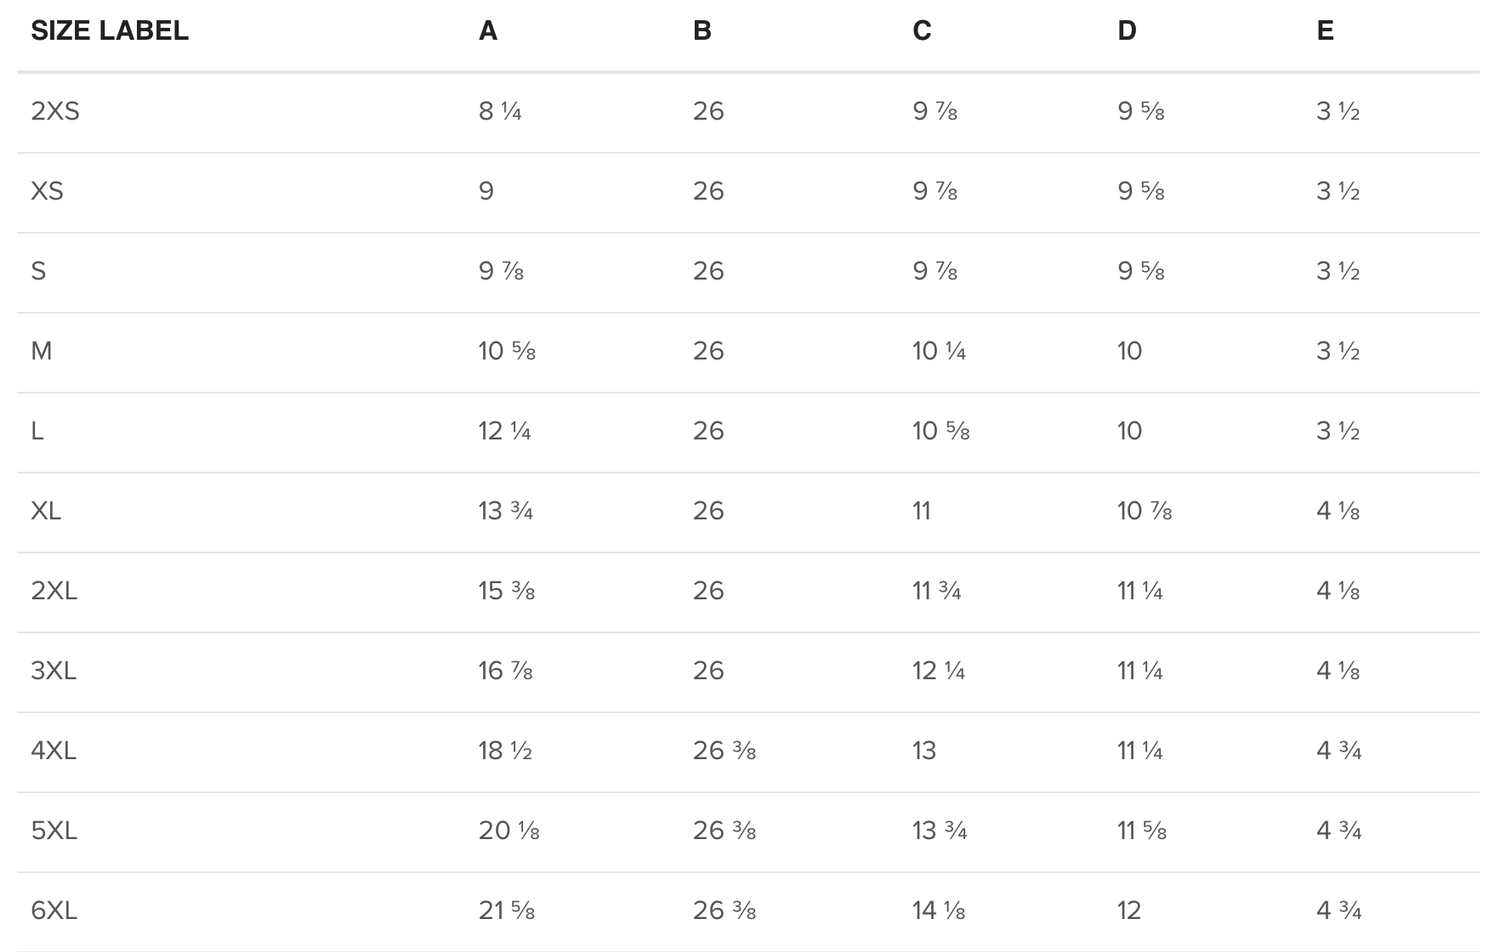Click column header D

1127,31
